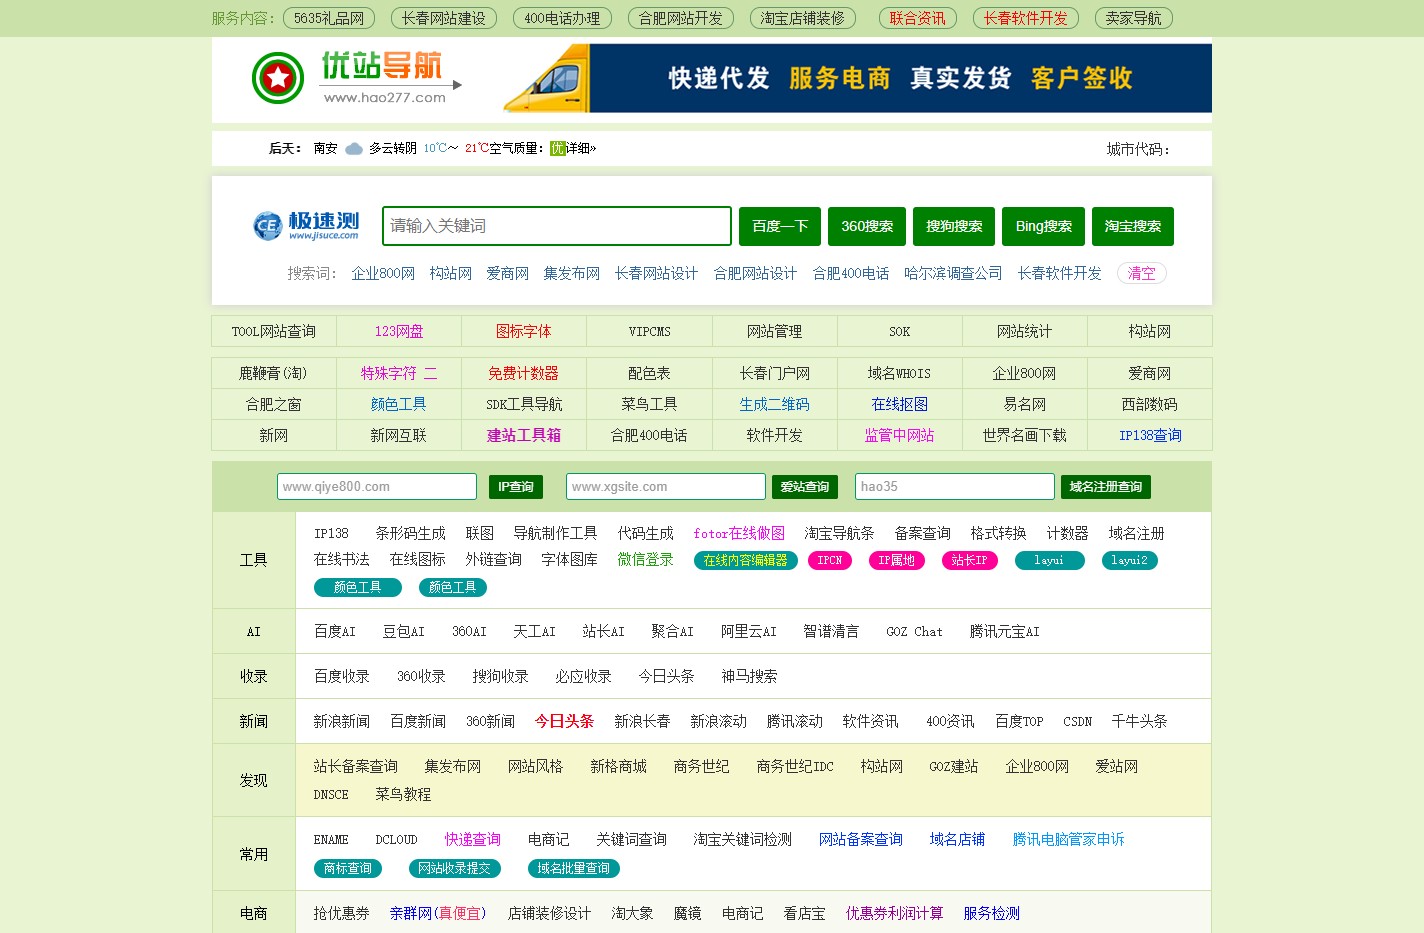Open the 免费计数器 link

524,373
